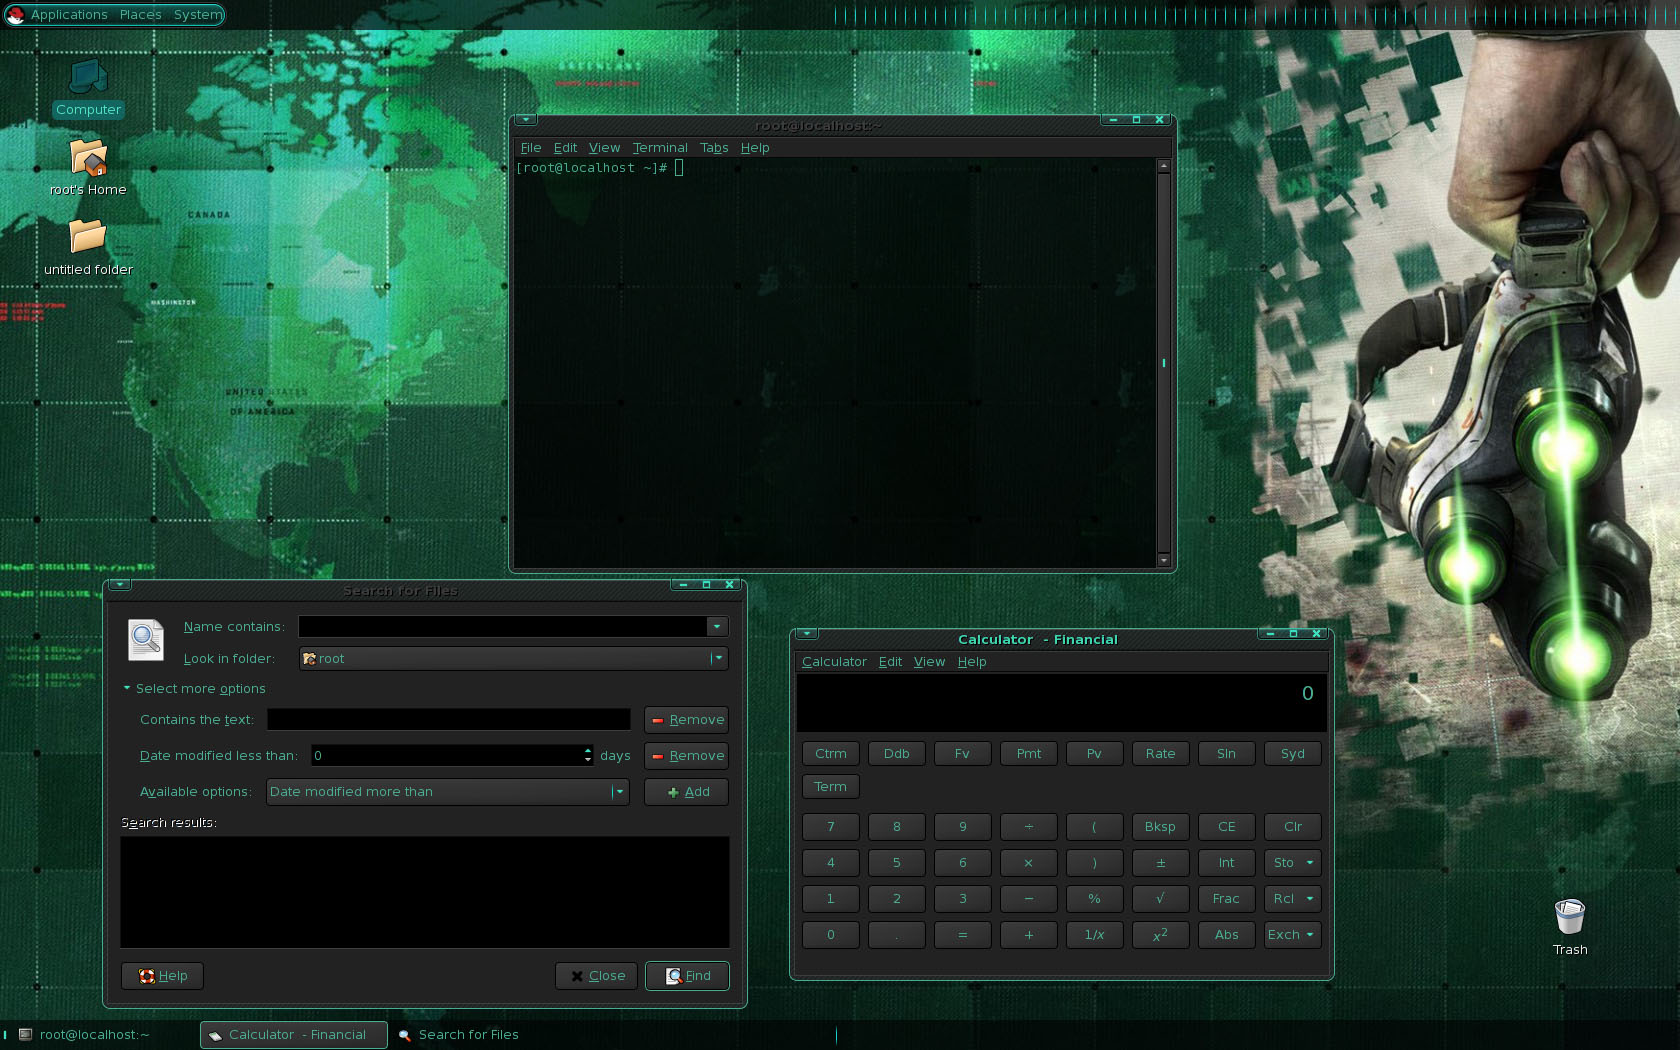Open Available options combo box
The width and height of the screenshot is (1680, 1050).
coord(447,792)
